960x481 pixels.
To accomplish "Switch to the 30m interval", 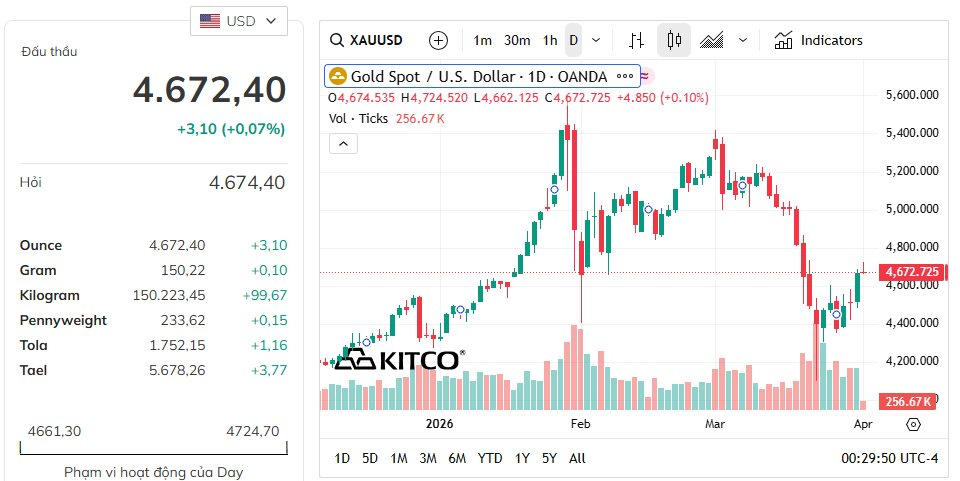I will pos(517,41).
